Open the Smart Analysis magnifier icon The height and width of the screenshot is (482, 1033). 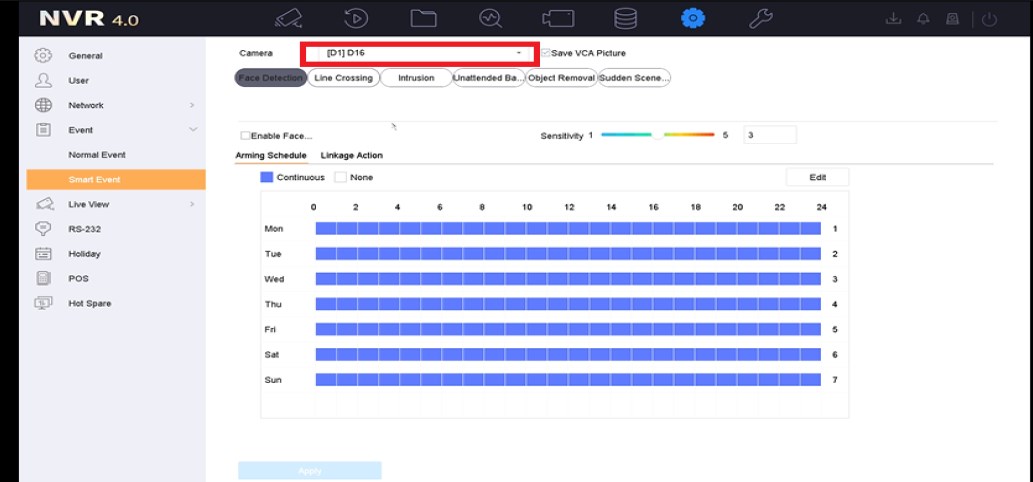click(490, 19)
